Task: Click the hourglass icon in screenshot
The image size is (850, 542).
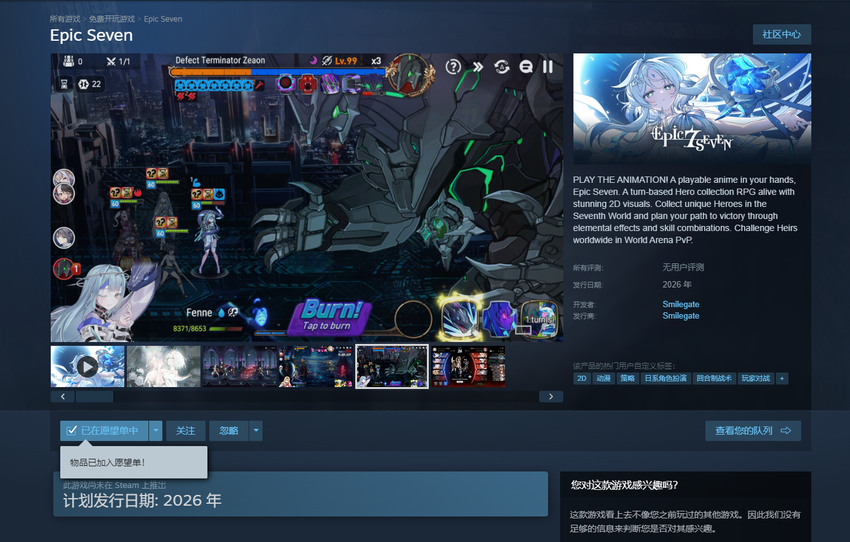Action: [x=63, y=84]
